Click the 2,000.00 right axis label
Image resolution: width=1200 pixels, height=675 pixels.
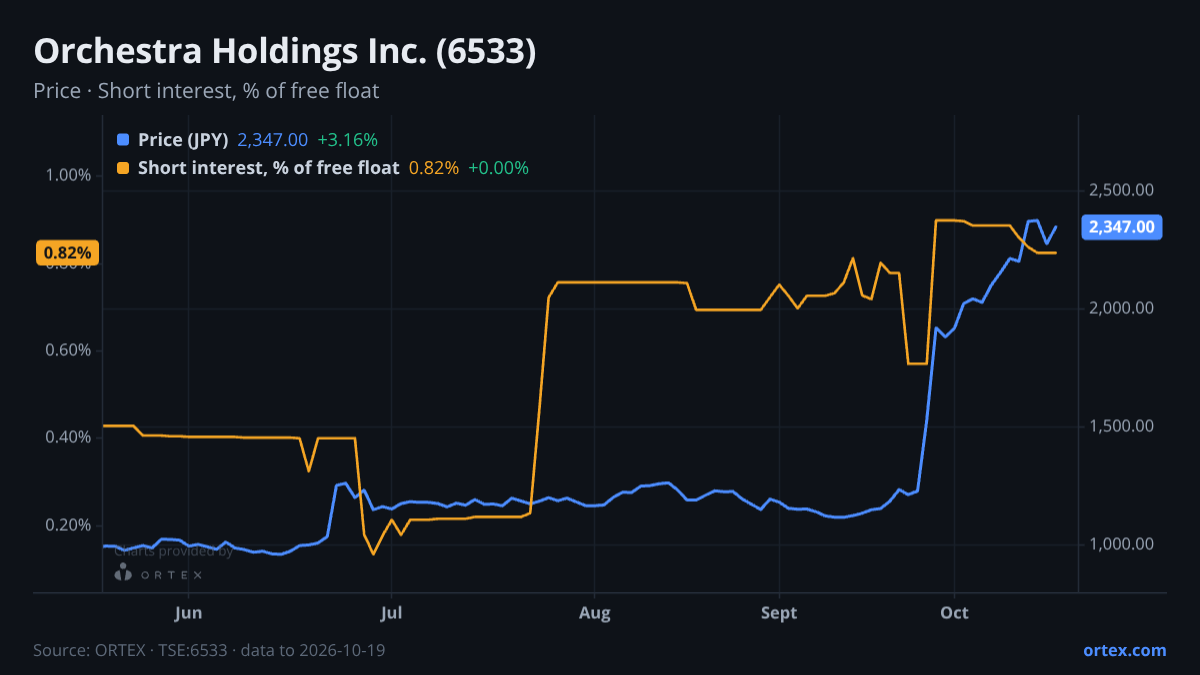[x=1122, y=308]
